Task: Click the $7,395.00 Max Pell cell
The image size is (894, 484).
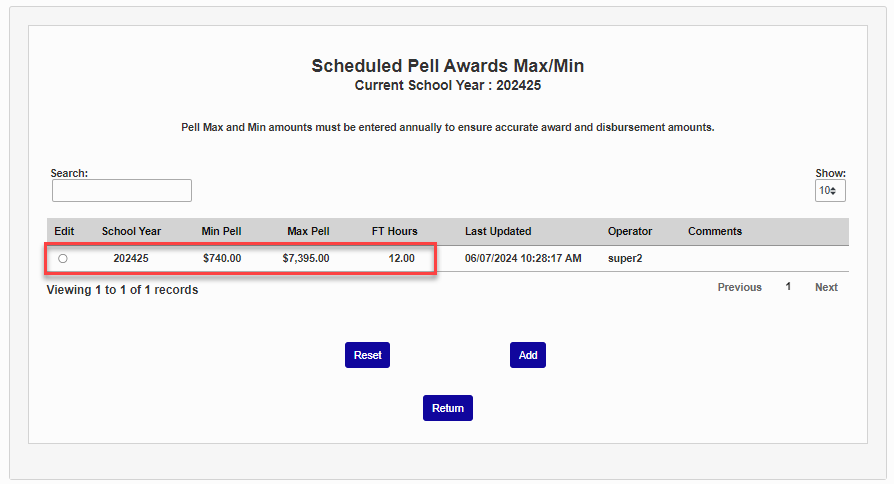Action: pyautogui.click(x=306, y=258)
